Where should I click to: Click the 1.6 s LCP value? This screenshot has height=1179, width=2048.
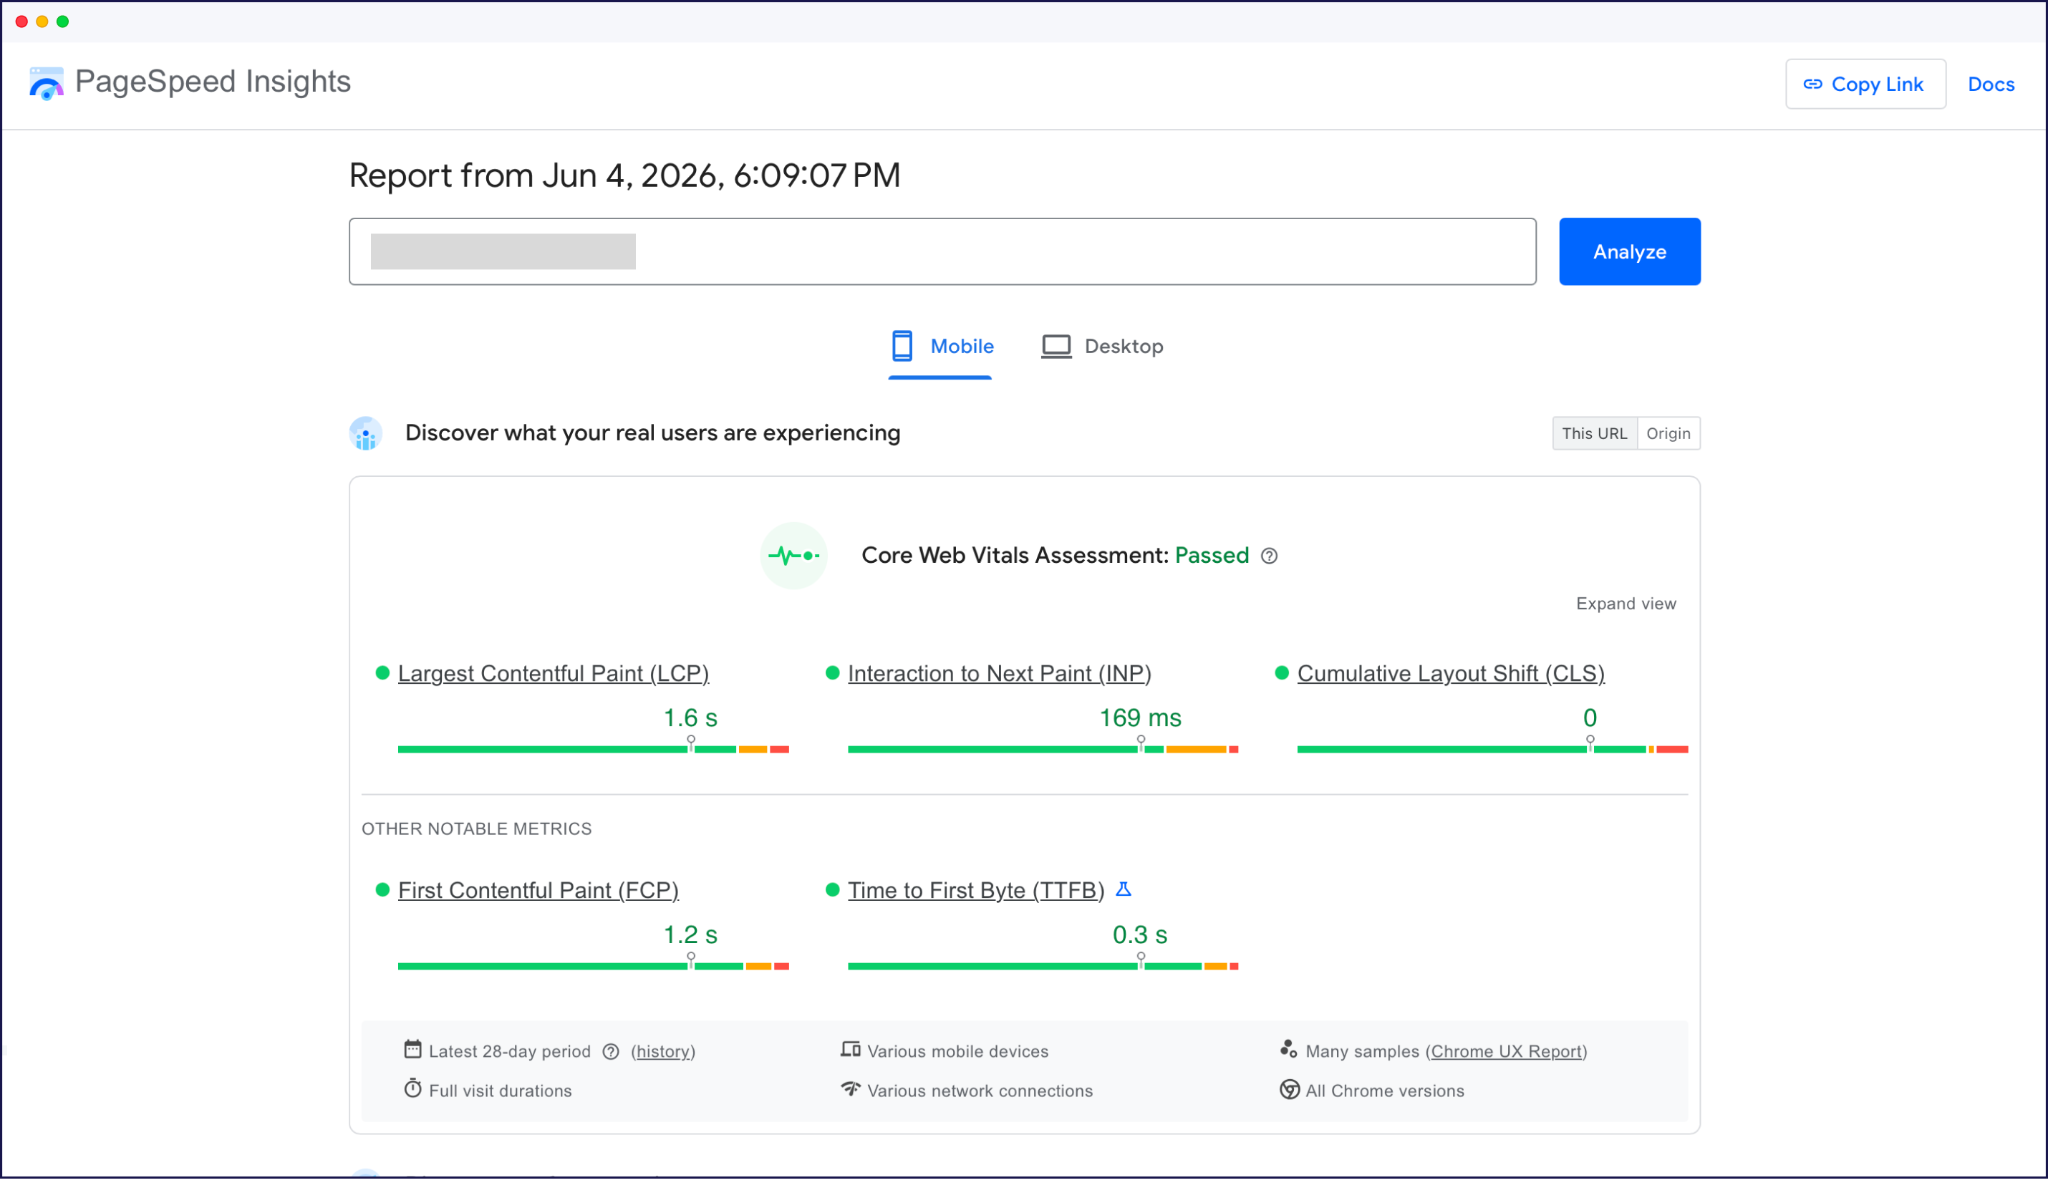690,718
